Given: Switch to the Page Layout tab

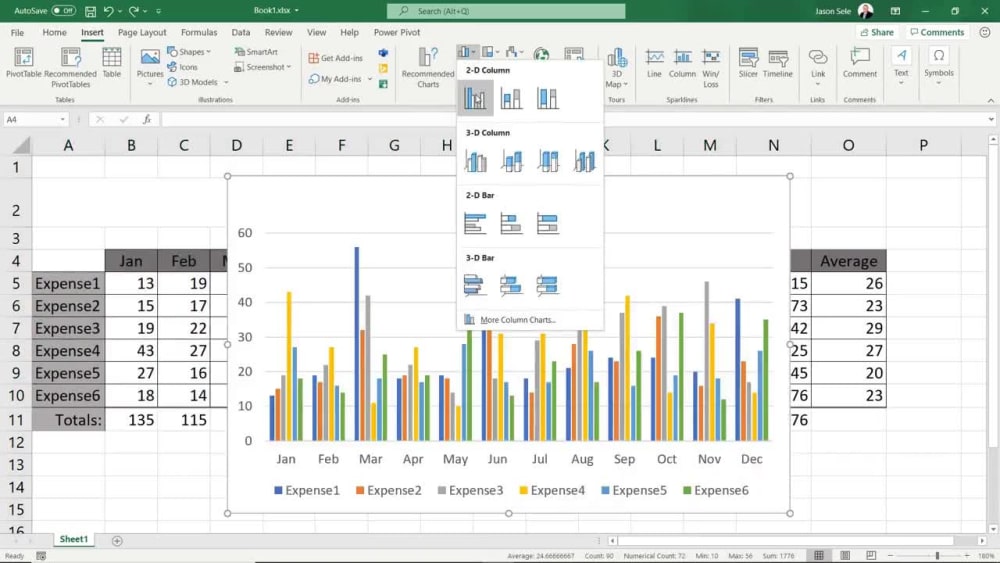Looking at the screenshot, I should (142, 32).
